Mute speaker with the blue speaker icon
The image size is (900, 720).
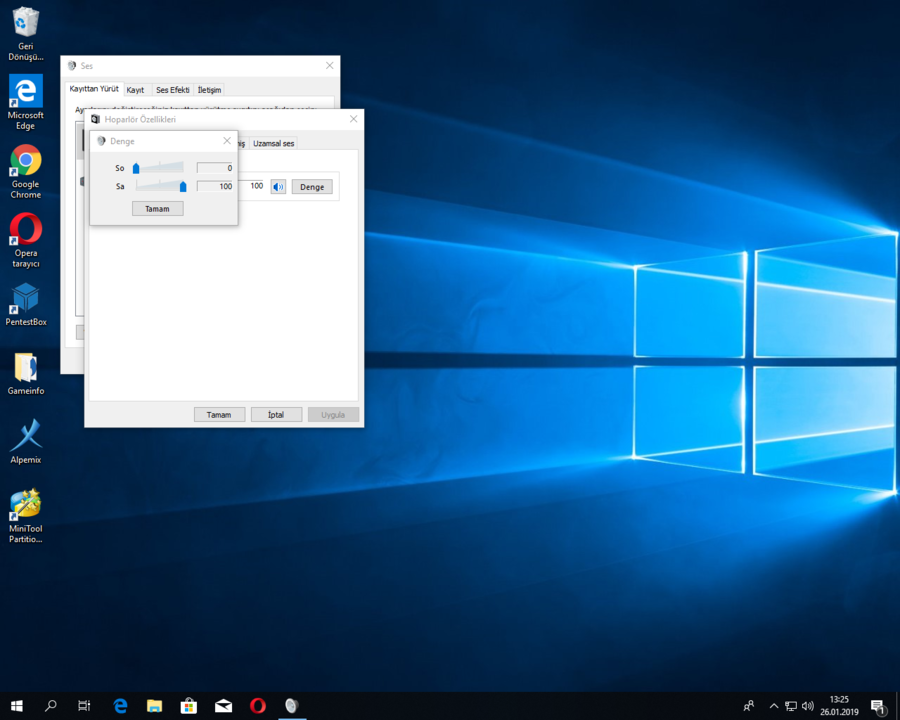pyautogui.click(x=278, y=187)
